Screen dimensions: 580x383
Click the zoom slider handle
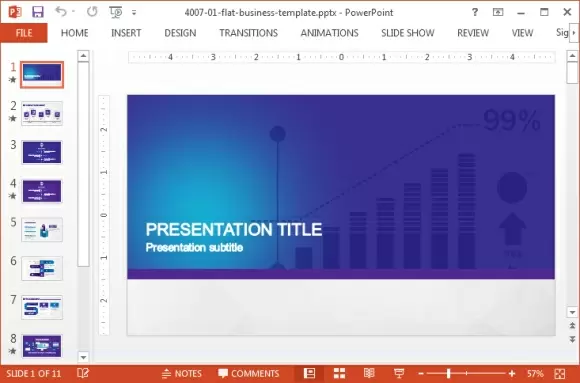coord(448,373)
